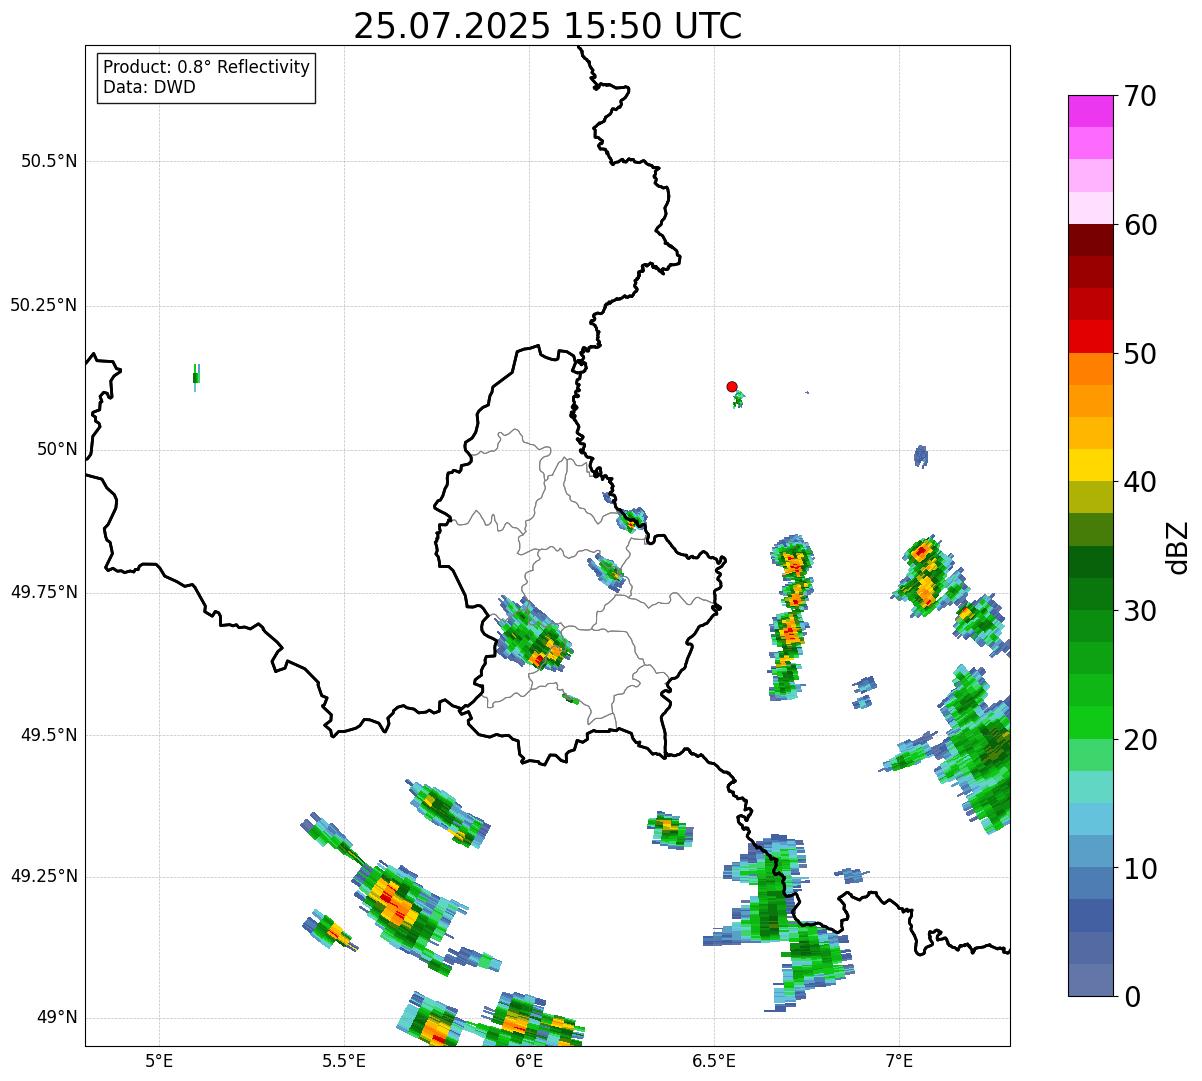The height and width of the screenshot is (1081, 1202).
Task: Click the dBZ colorbar axis label
Action: [1178, 547]
